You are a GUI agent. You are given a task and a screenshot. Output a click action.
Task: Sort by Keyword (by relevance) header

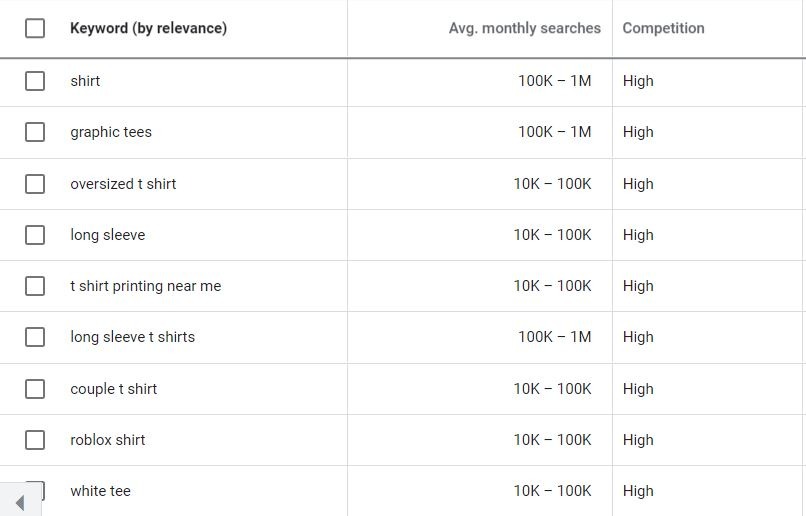pyautogui.click(x=148, y=28)
